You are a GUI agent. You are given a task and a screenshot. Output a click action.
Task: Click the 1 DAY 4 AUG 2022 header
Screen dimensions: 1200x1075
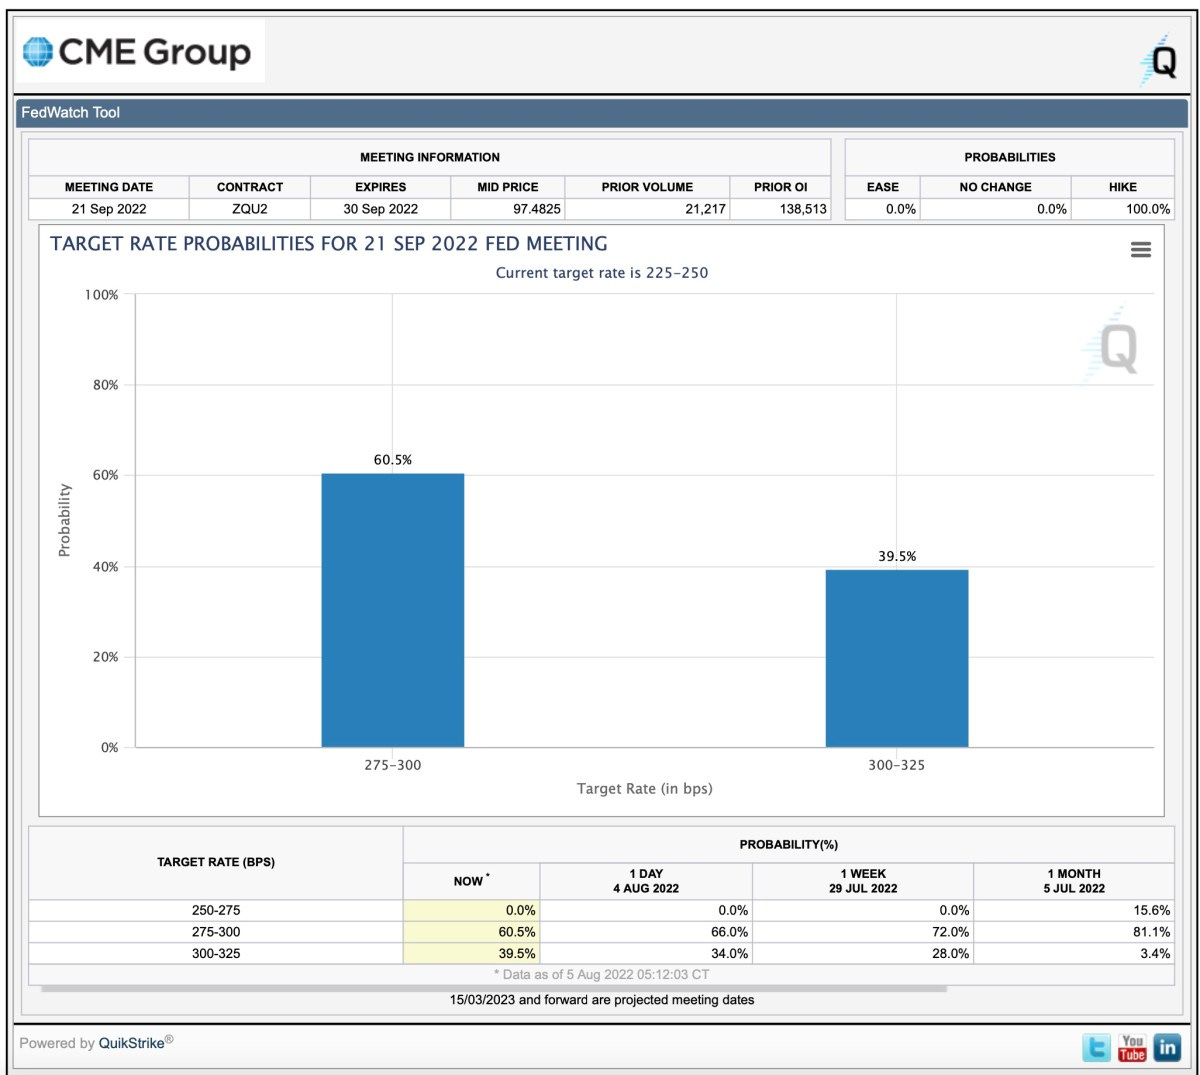(646, 881)
